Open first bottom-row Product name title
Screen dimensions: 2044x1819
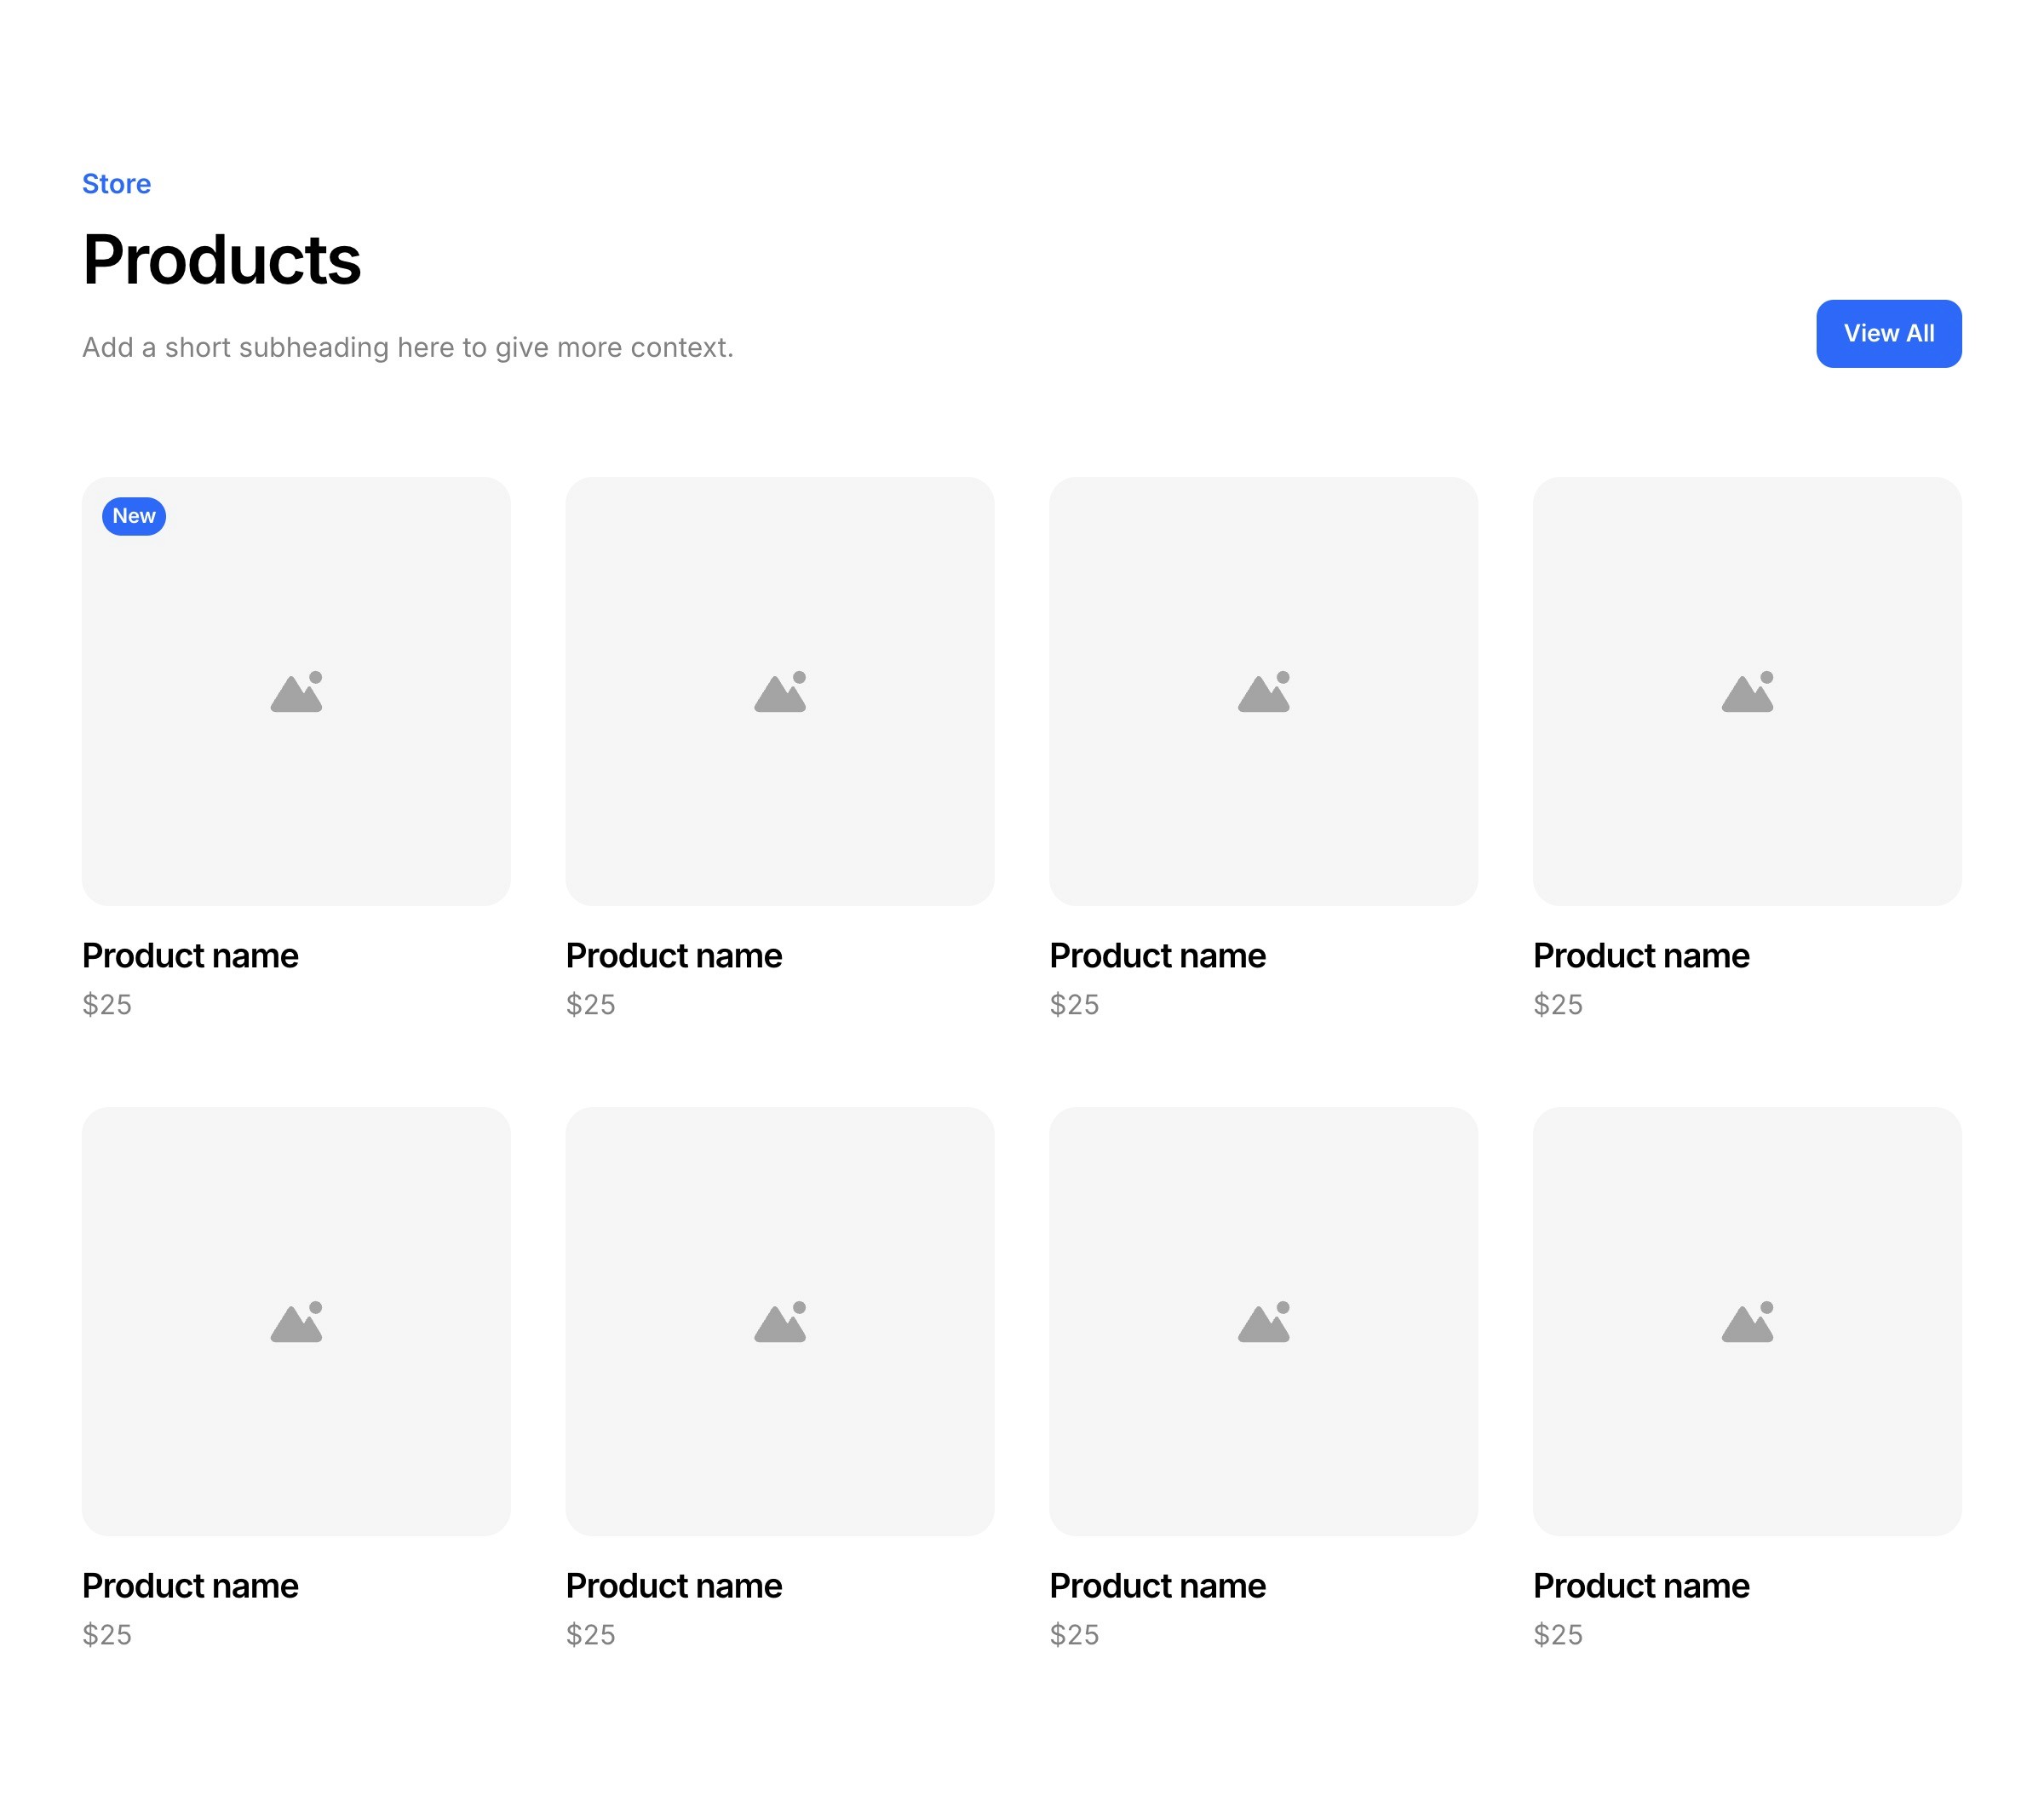190,1586
